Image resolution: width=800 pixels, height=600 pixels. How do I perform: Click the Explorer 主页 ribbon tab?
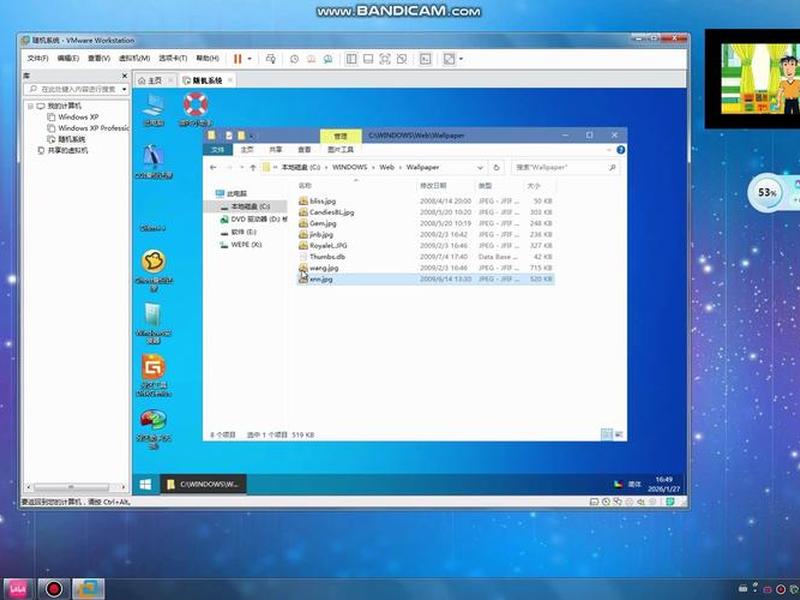[x=247, y=149]
